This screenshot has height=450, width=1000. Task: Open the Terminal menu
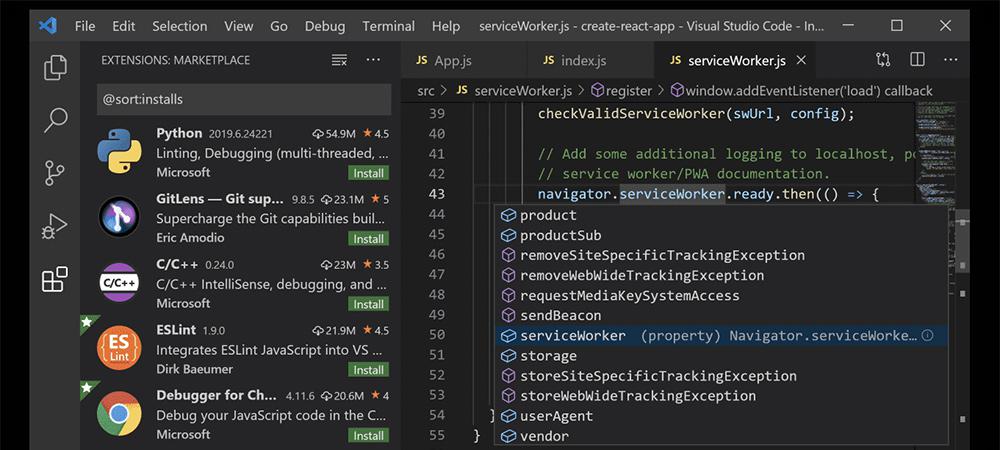pyautogui.click(x=388, y=26)
